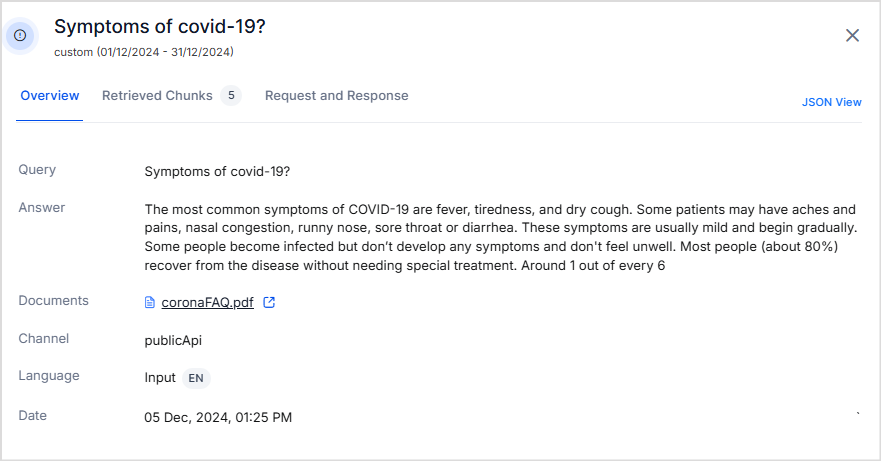Image resolution: width=881 pixels, height=461 pixels.
Task: Click the publicApi channel value
Action: coord(173,341)
